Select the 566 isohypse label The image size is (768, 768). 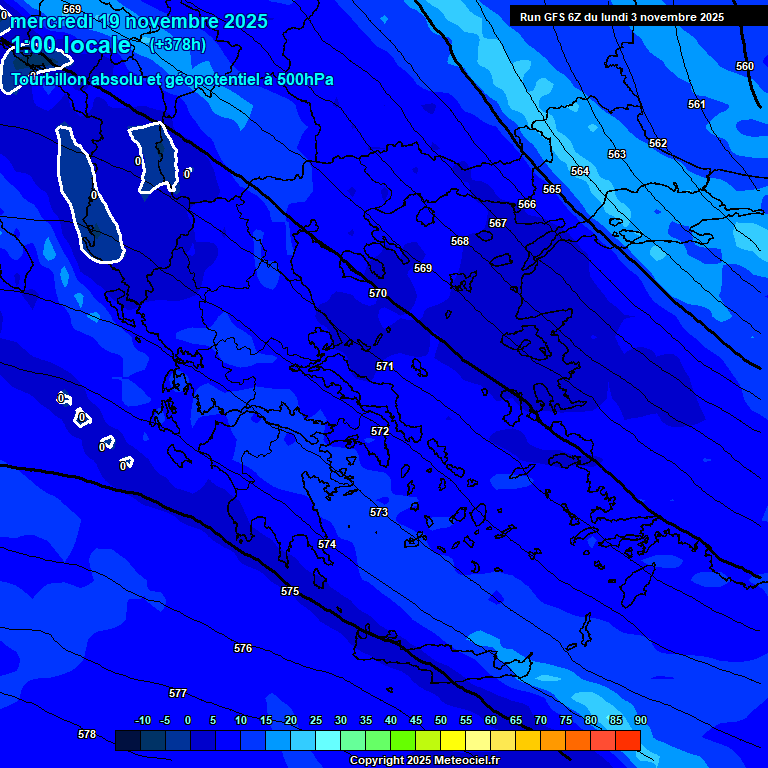pos(527,204)
